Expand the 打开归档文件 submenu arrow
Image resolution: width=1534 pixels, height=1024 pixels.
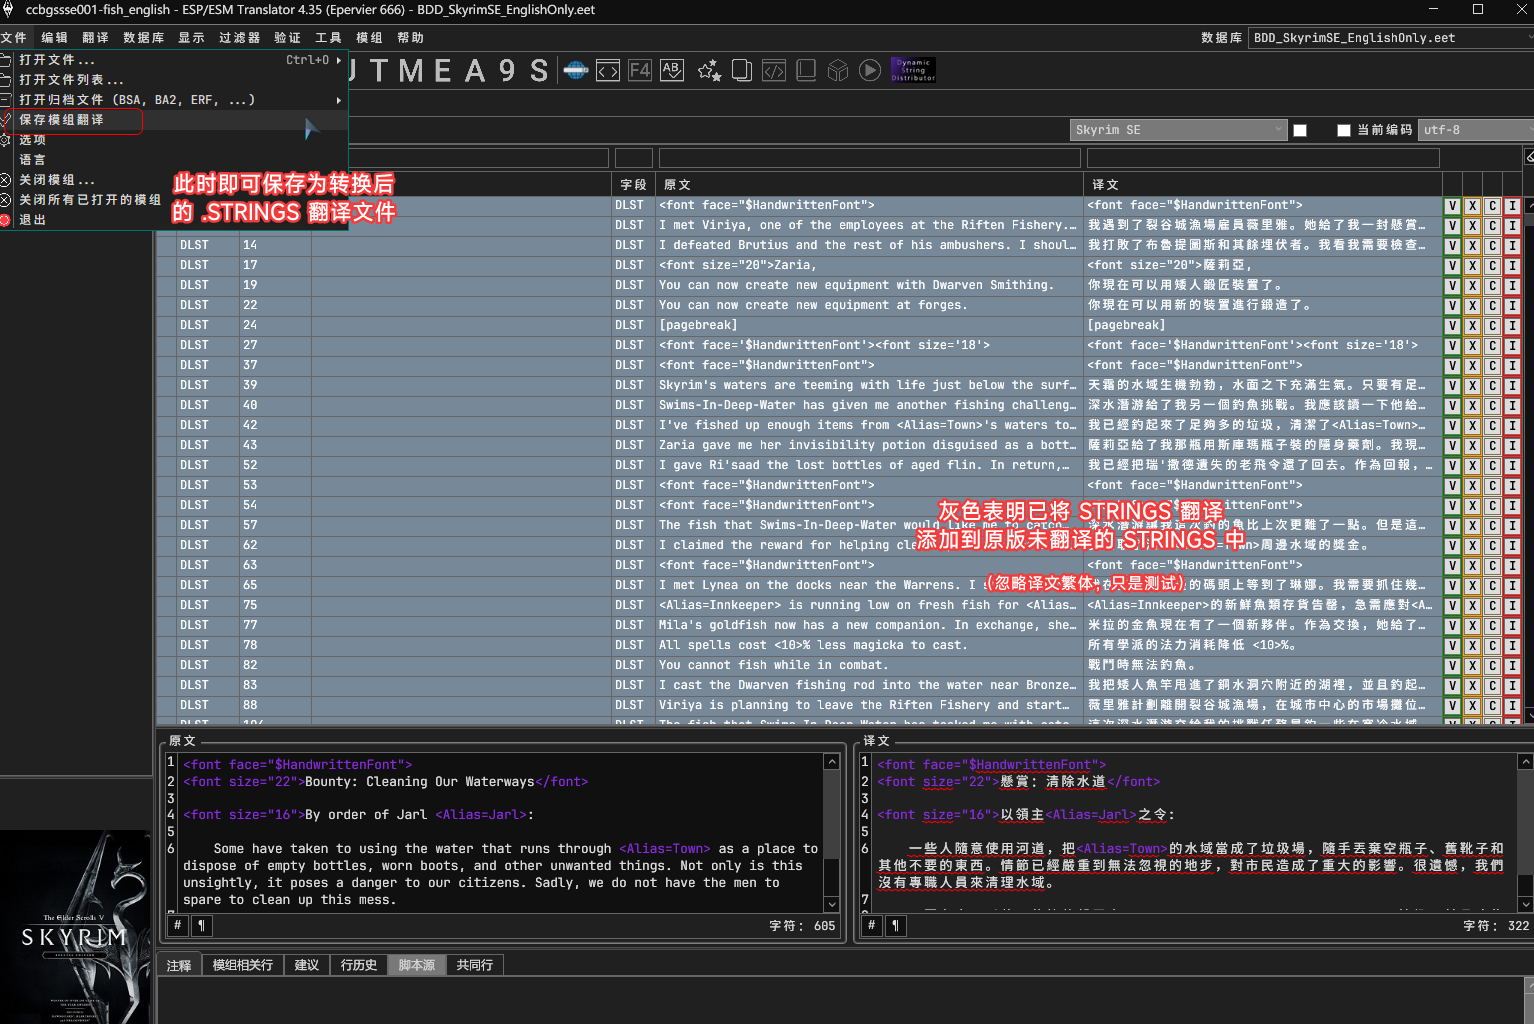click(x=339, y=100)
